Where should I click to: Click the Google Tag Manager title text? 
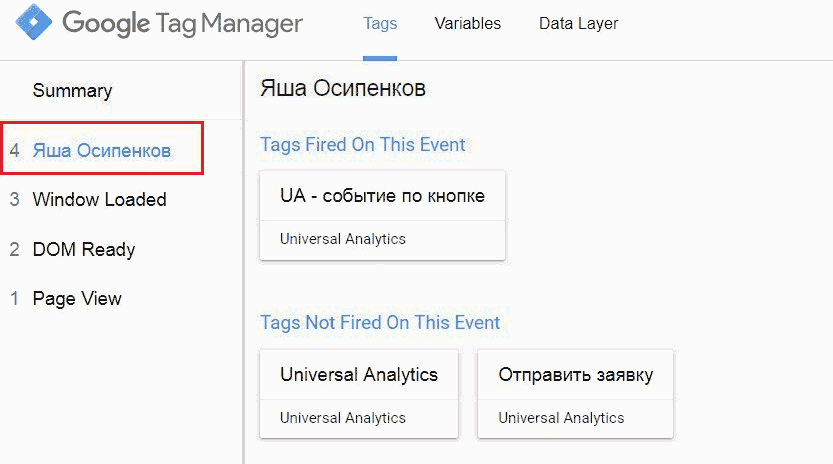coord(182,23)
